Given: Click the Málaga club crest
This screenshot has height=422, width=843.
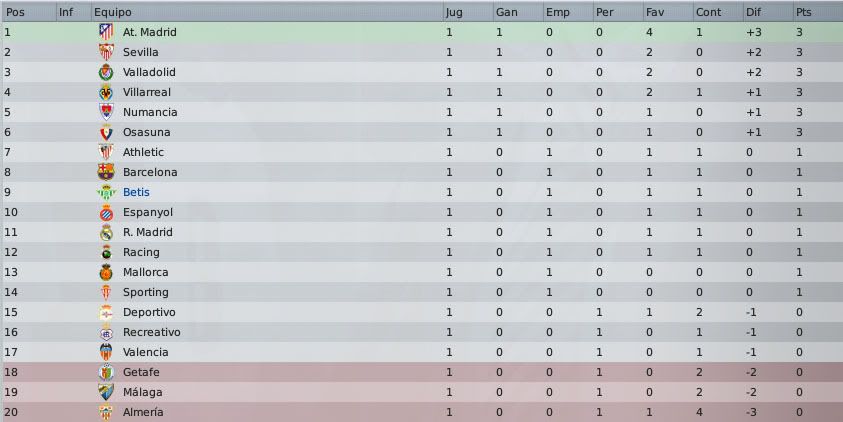Looking at the screenshot, I should point(106,392).
